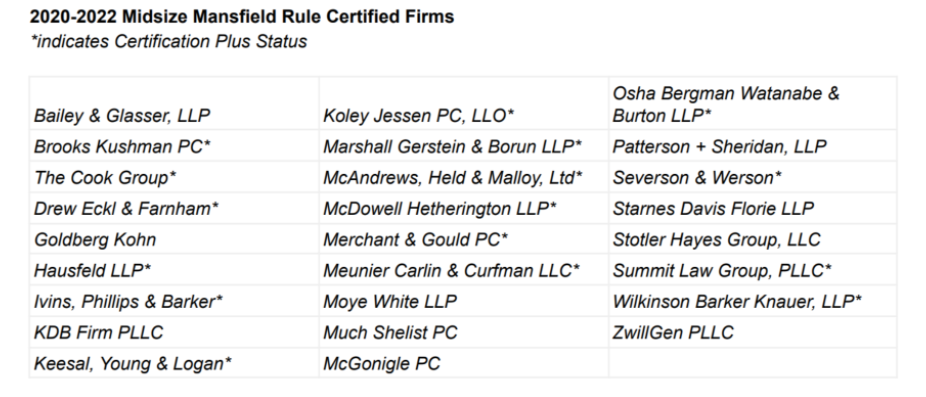Viewport: 926px width, 397px height.
Task: Select Koley Jessen PC, LLO* cell
Action: 464,103
